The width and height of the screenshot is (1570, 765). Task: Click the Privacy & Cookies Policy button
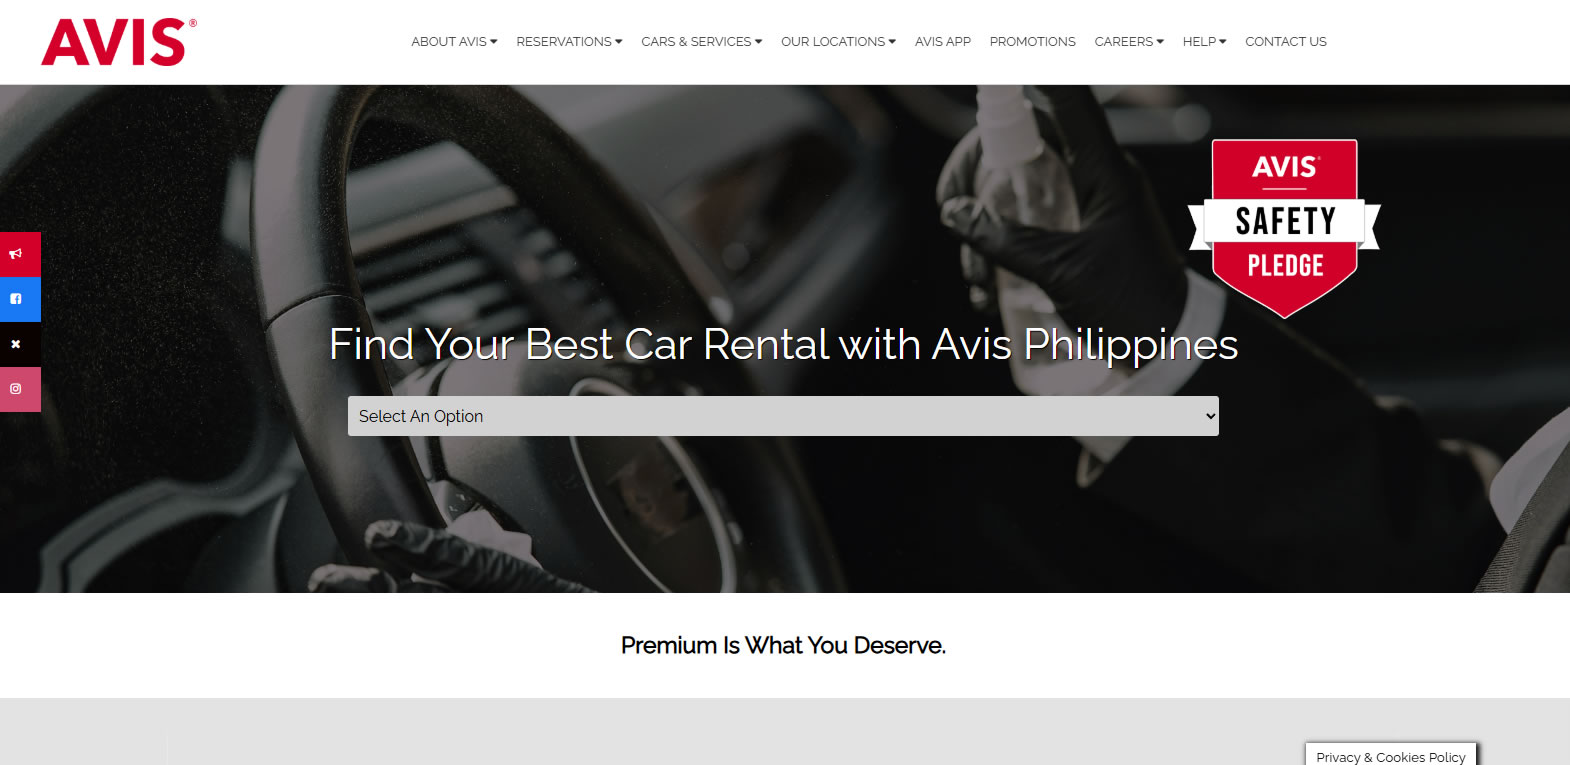[1391, 755]
